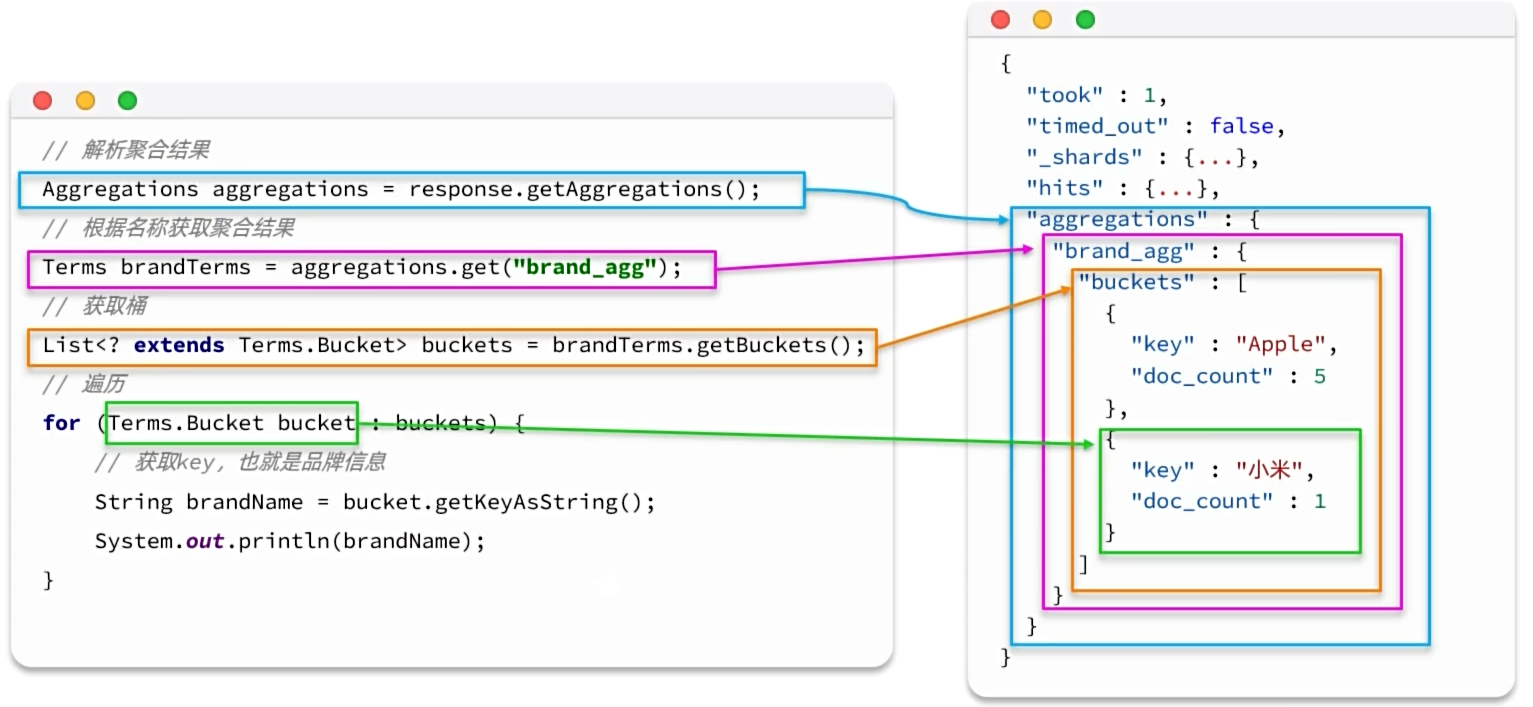The width and height of the screenshot is (1533, 707).
Task: Click the yellow dot on the JSON response window
Action: point(1042,20)
